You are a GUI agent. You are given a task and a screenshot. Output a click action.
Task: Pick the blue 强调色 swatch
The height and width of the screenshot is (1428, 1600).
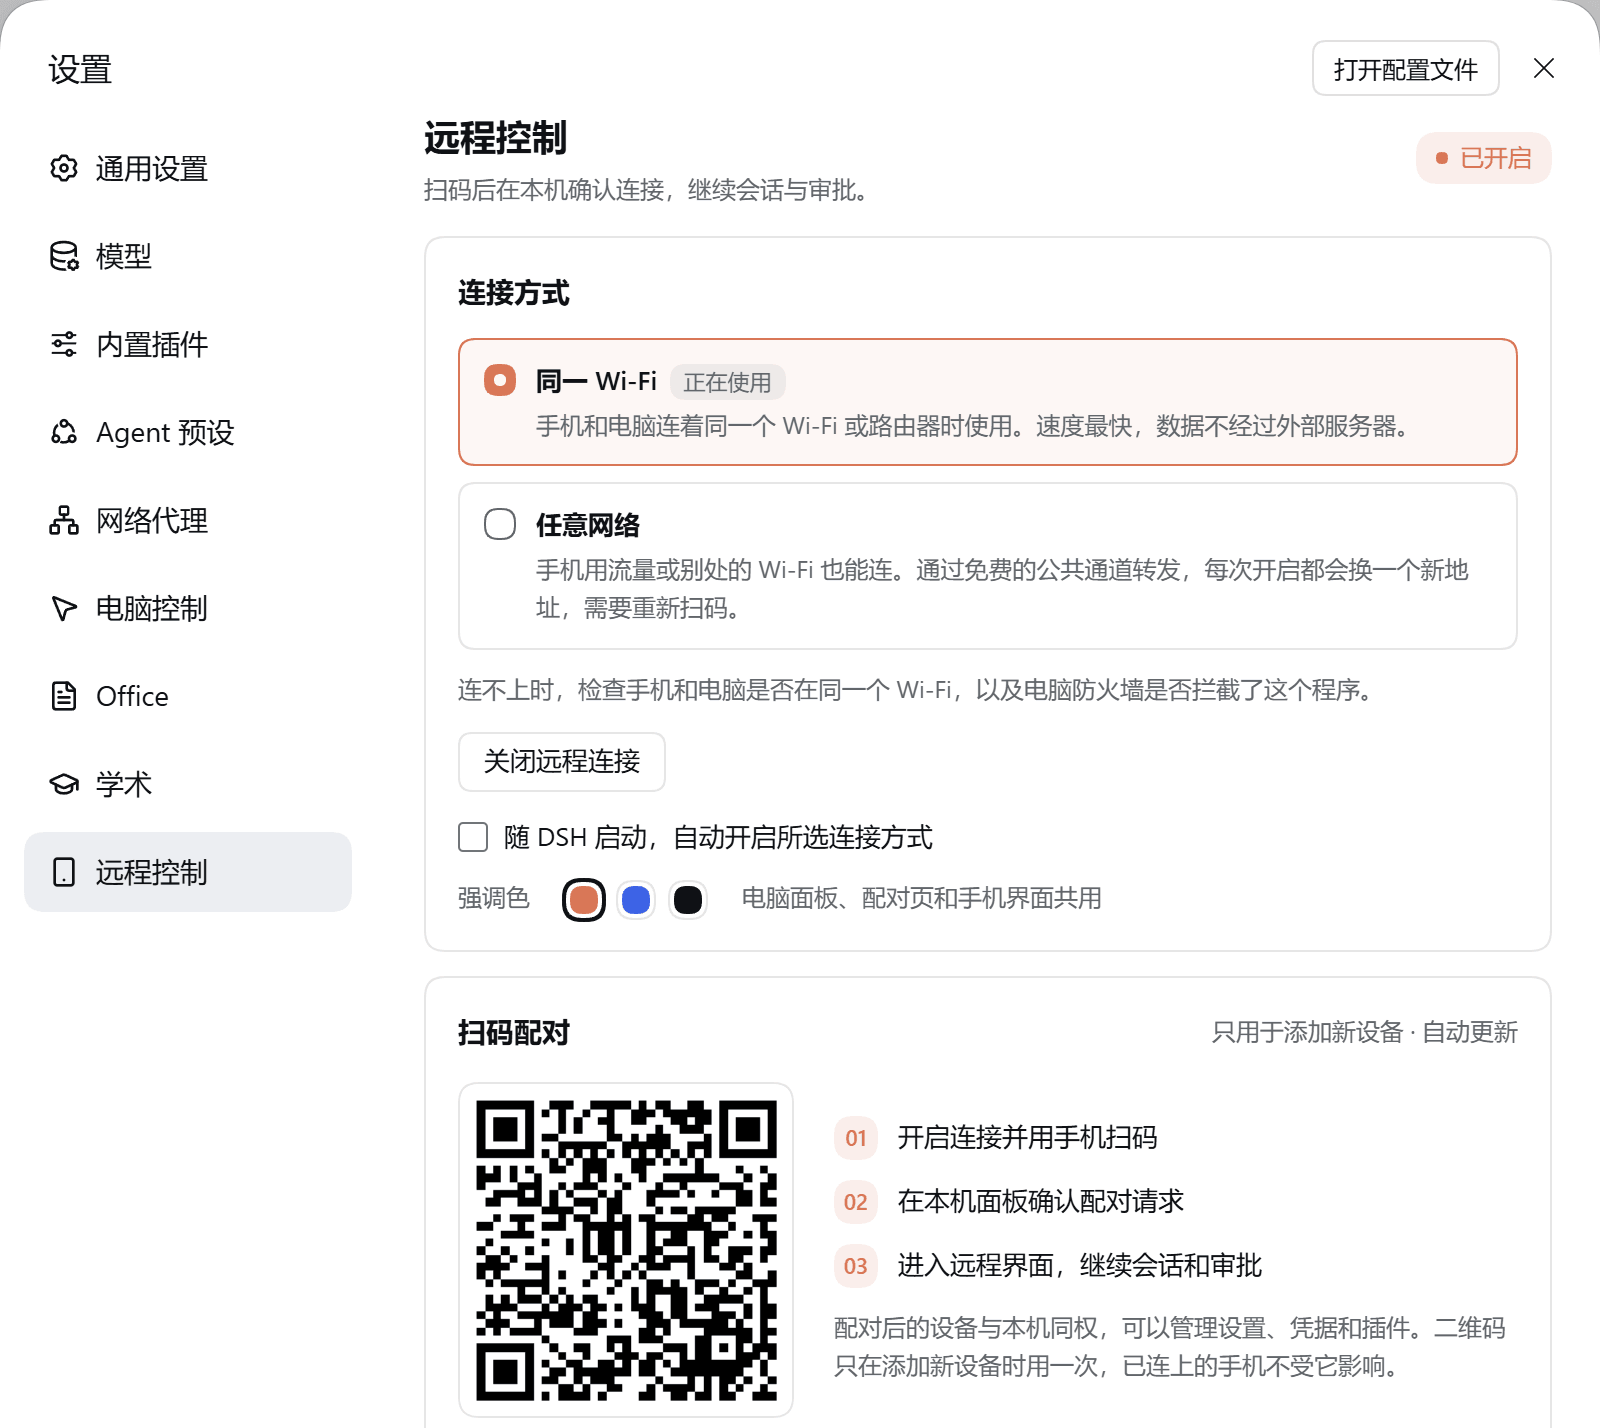(x=636, y=900)
